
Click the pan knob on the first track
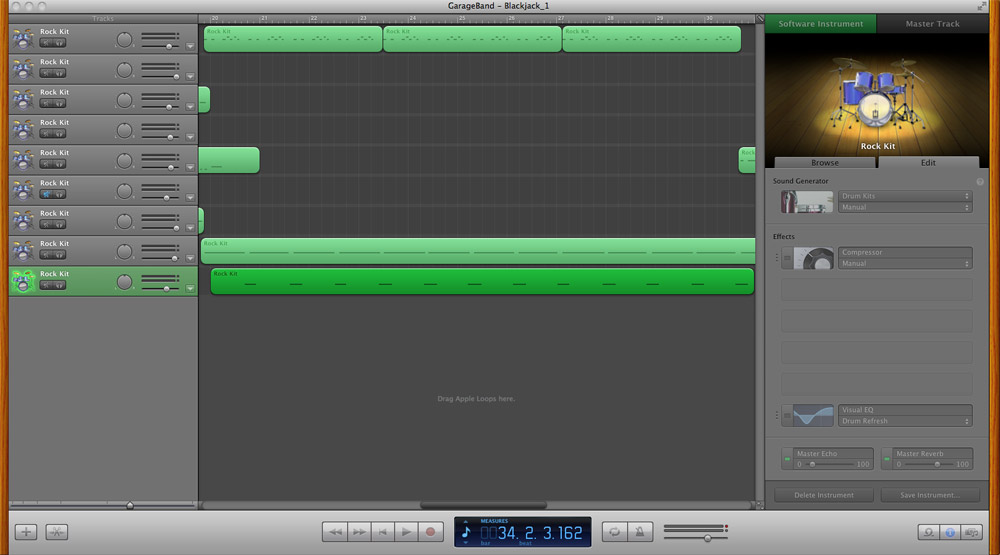point(124,40)
